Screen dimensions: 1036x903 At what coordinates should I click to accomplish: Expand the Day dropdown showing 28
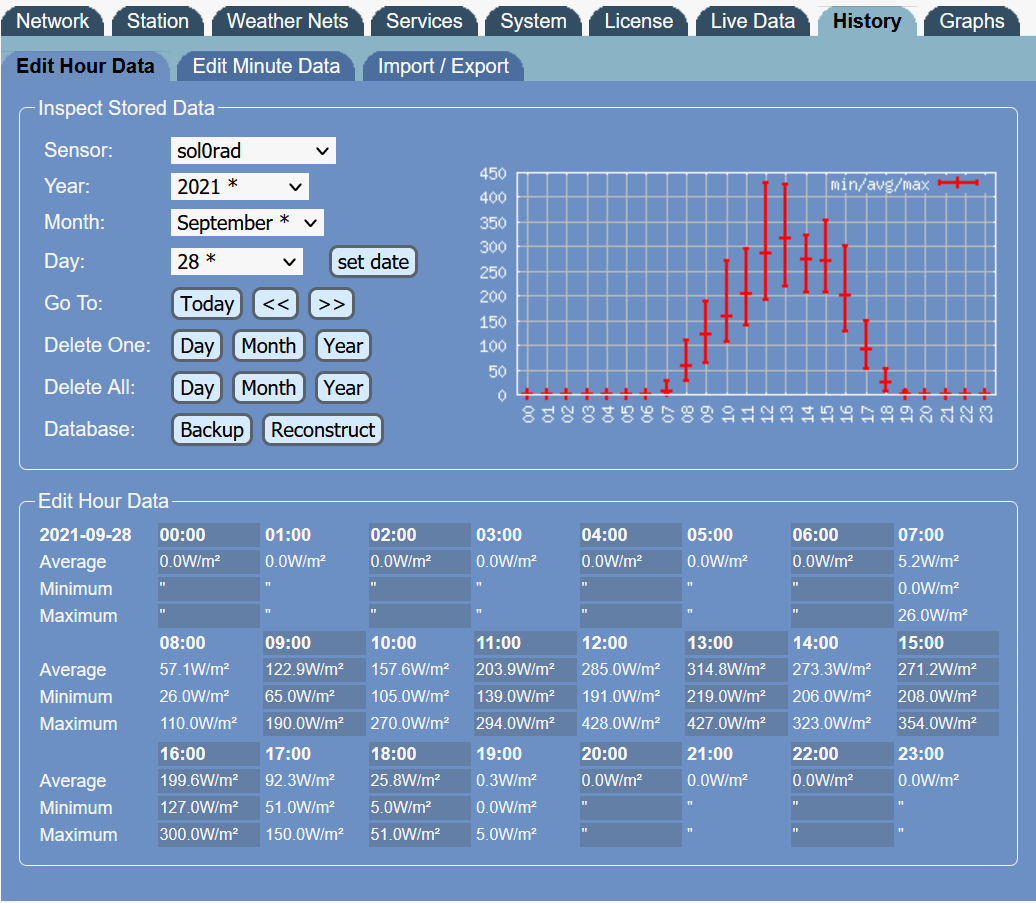pos(236,262)
